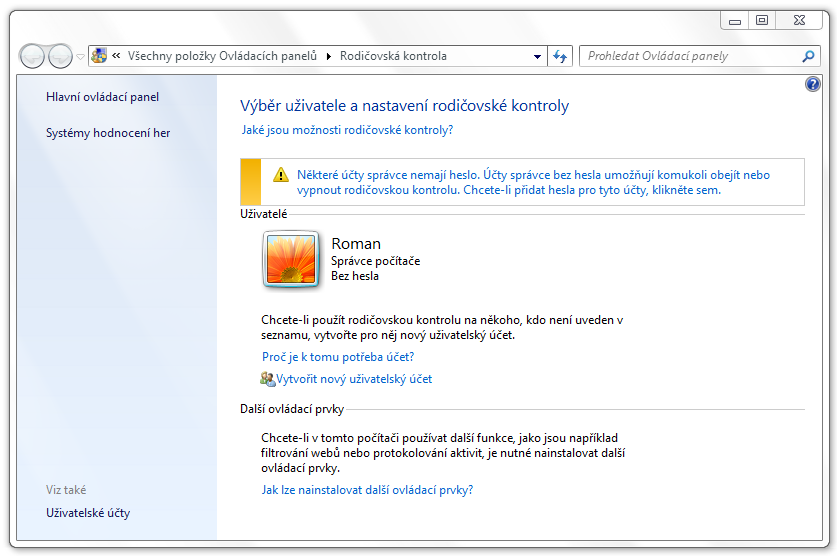This screenshot has width=837, height=556.
Task: Click the refresh arrows icon beside address bar
Action: pos(559,56)
